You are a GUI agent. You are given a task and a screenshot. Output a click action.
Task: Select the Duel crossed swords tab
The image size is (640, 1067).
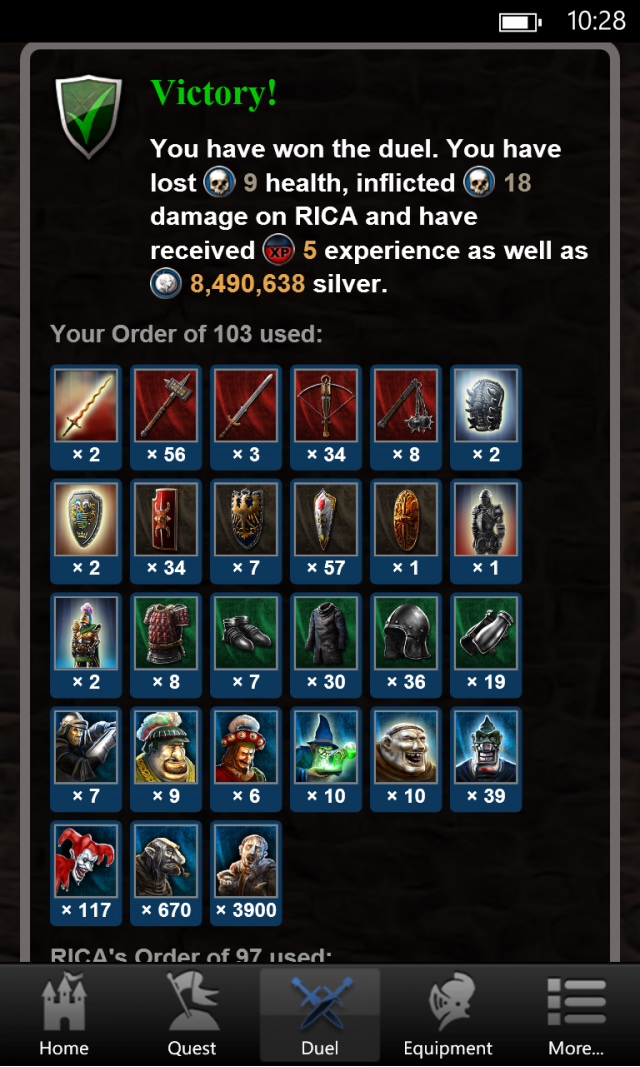[320, 1014]
